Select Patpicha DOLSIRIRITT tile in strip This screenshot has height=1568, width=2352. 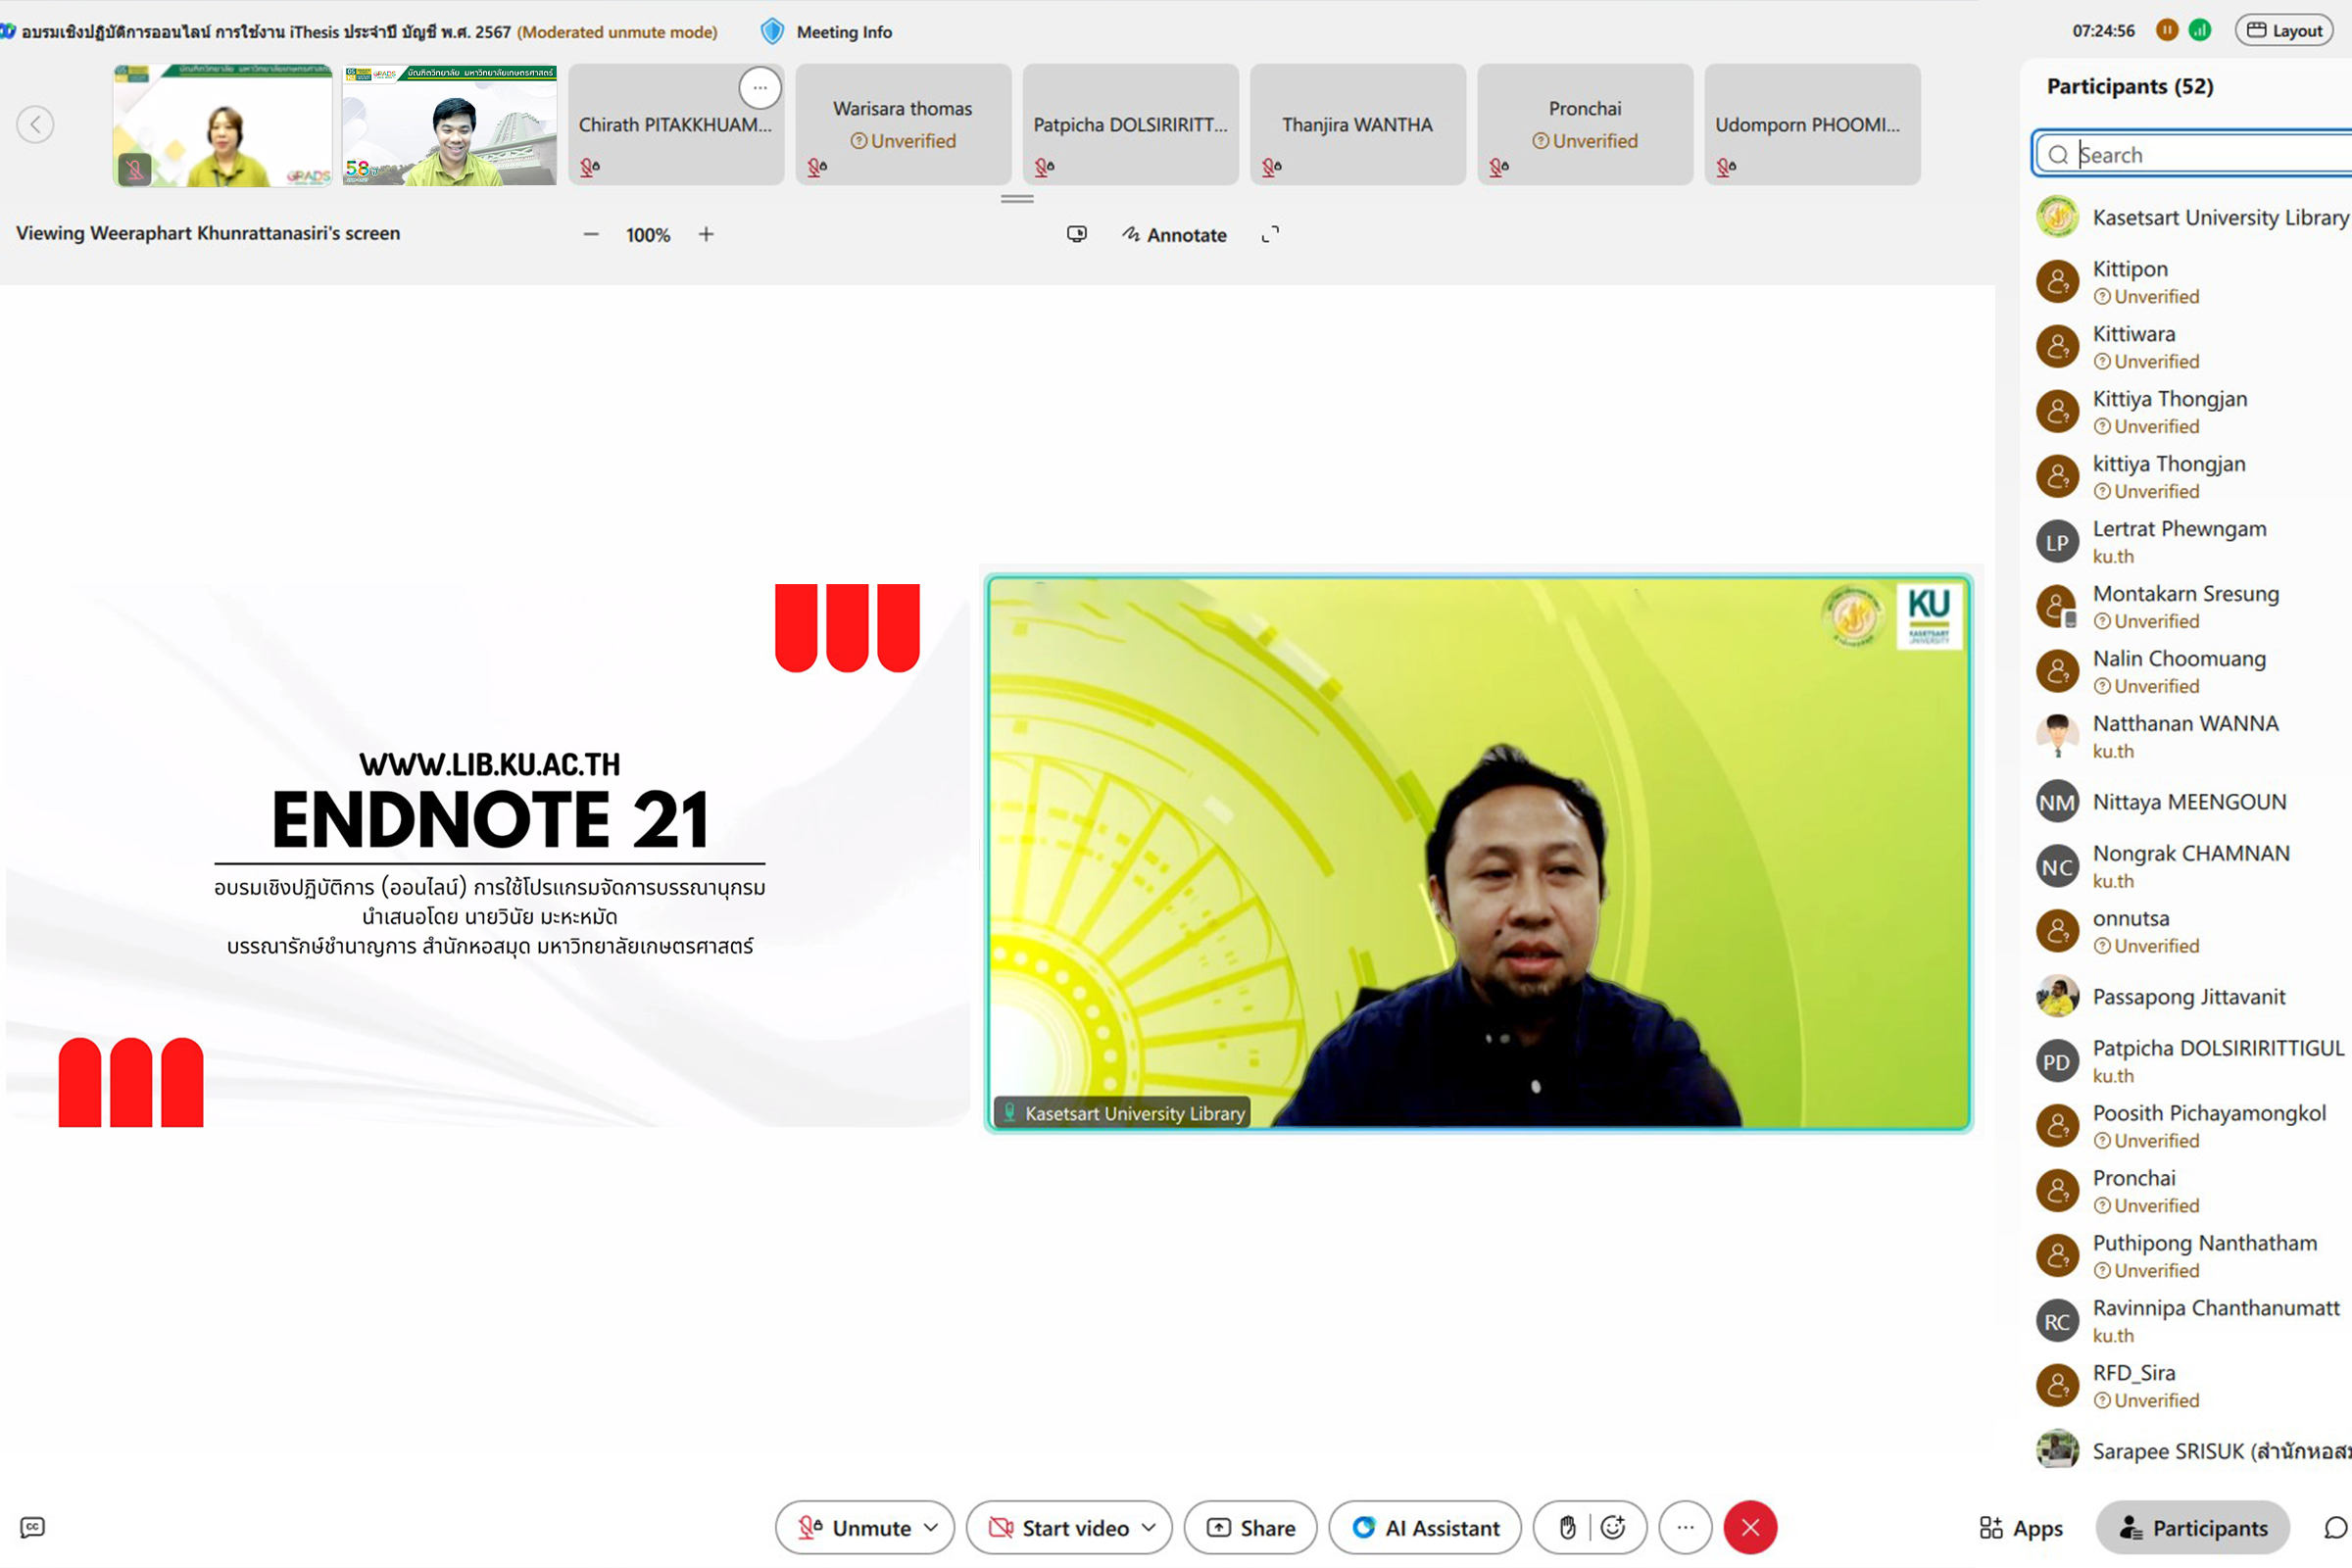click(x=1130, y=125)
